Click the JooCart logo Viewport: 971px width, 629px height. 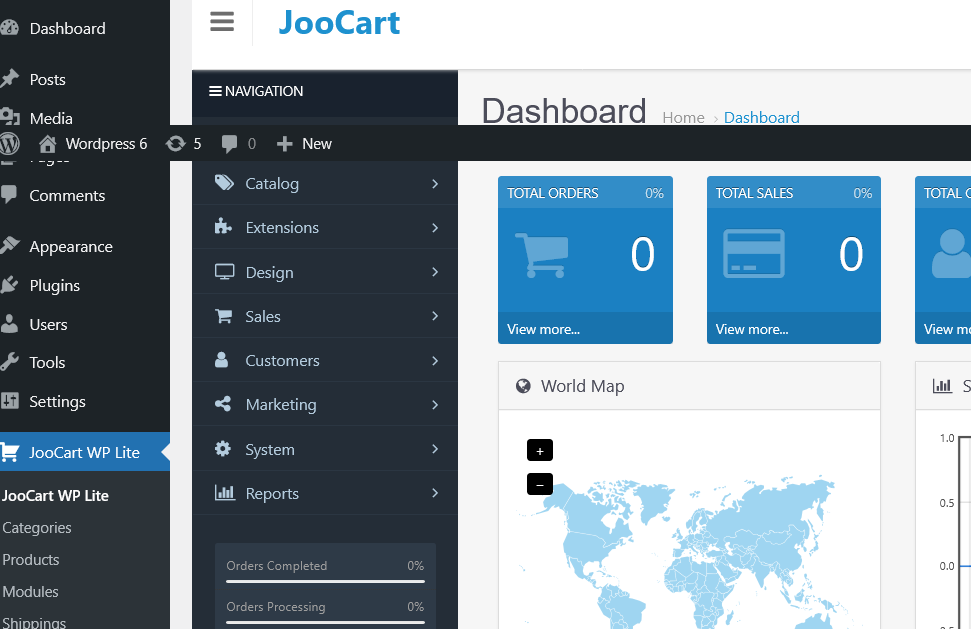point(339,23)
